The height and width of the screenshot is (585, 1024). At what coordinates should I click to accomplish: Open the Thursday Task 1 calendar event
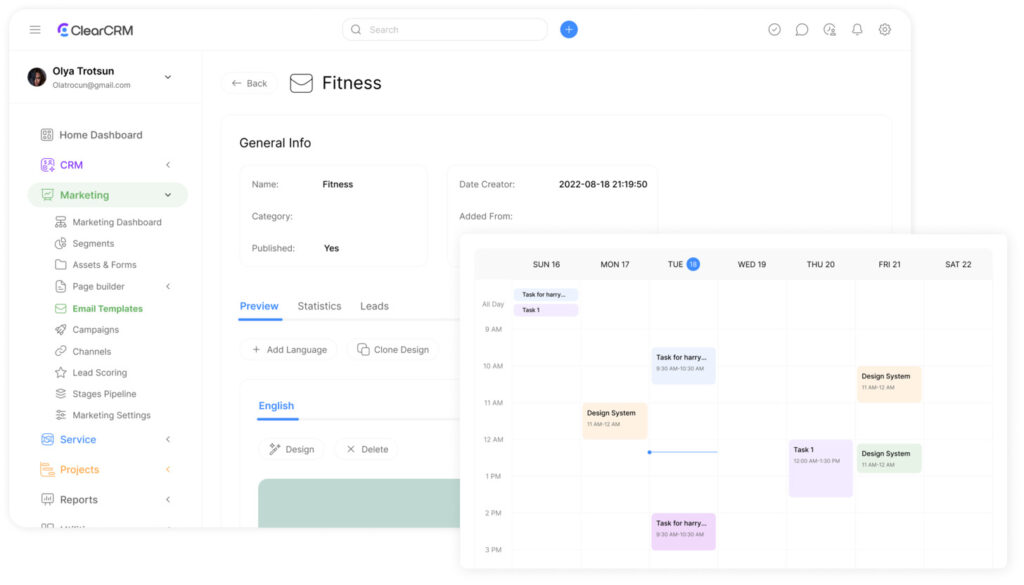point(820,468)
